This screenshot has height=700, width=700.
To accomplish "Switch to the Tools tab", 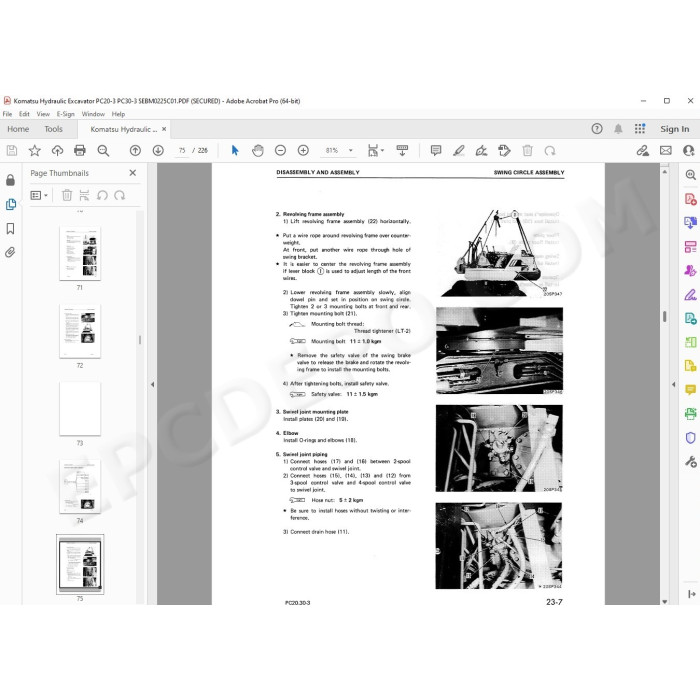I will click(x=53, y=129).
